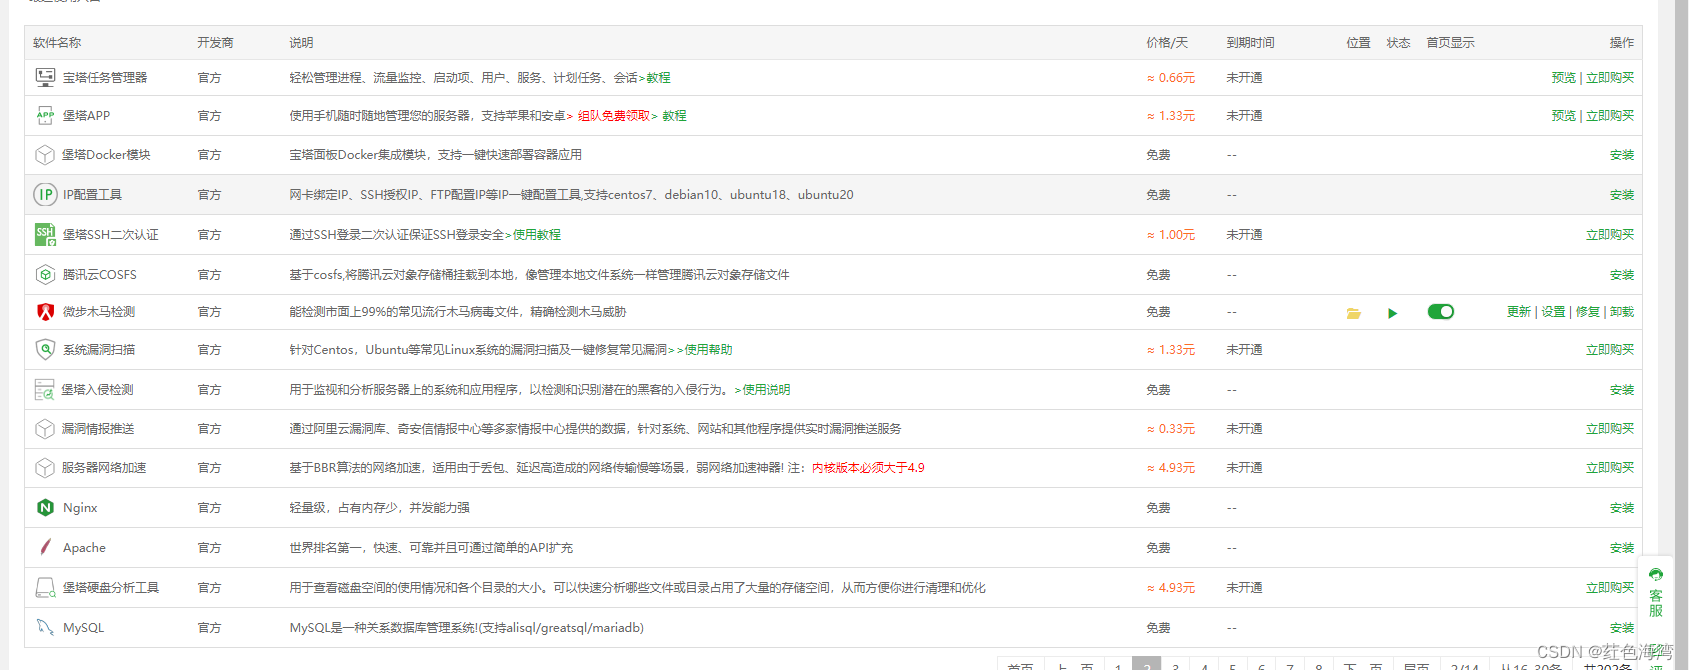Click the 堡塔SSH二次认证 green icon

[45, 235]
